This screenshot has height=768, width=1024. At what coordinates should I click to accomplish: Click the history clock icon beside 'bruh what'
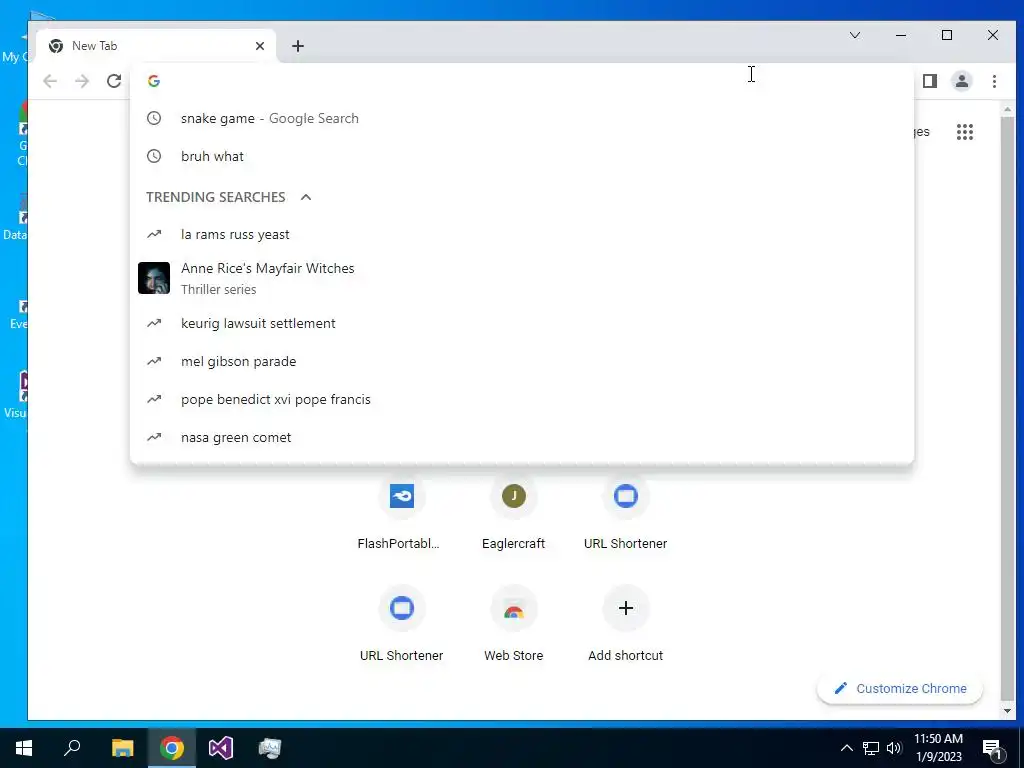point(153,156)
